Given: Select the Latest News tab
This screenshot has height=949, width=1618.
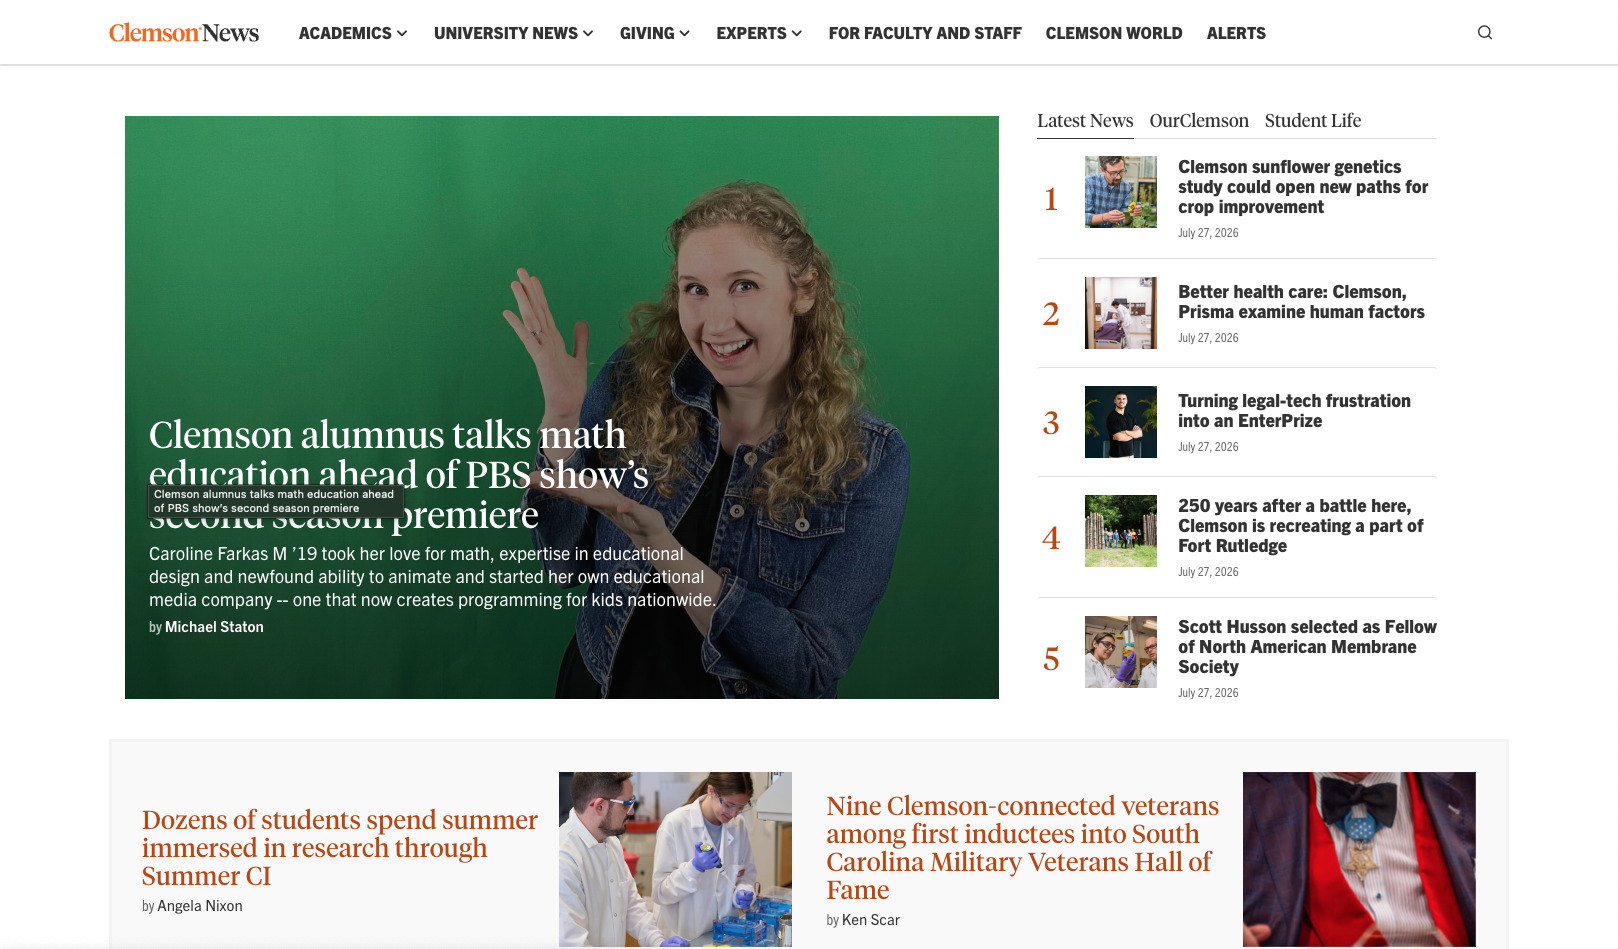Looking at the screenshot, I should tap(1085, 121).
